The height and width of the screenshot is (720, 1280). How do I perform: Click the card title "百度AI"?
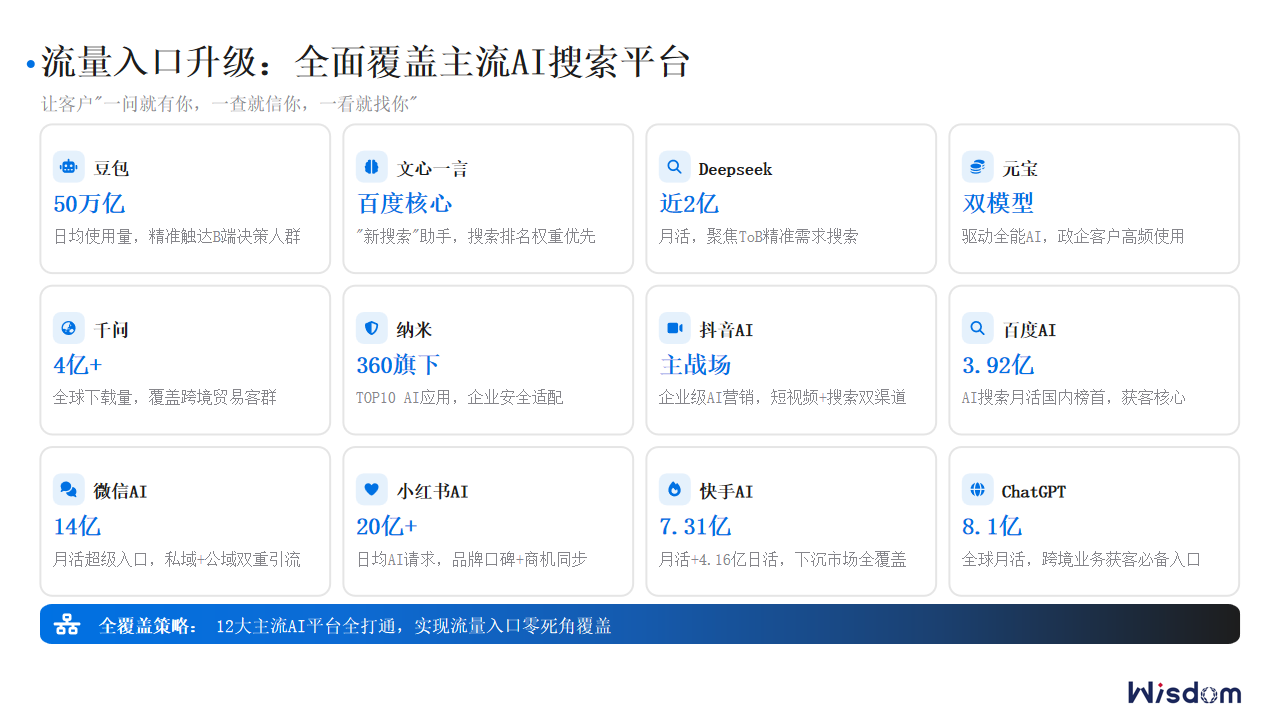tap(1029, 330)
